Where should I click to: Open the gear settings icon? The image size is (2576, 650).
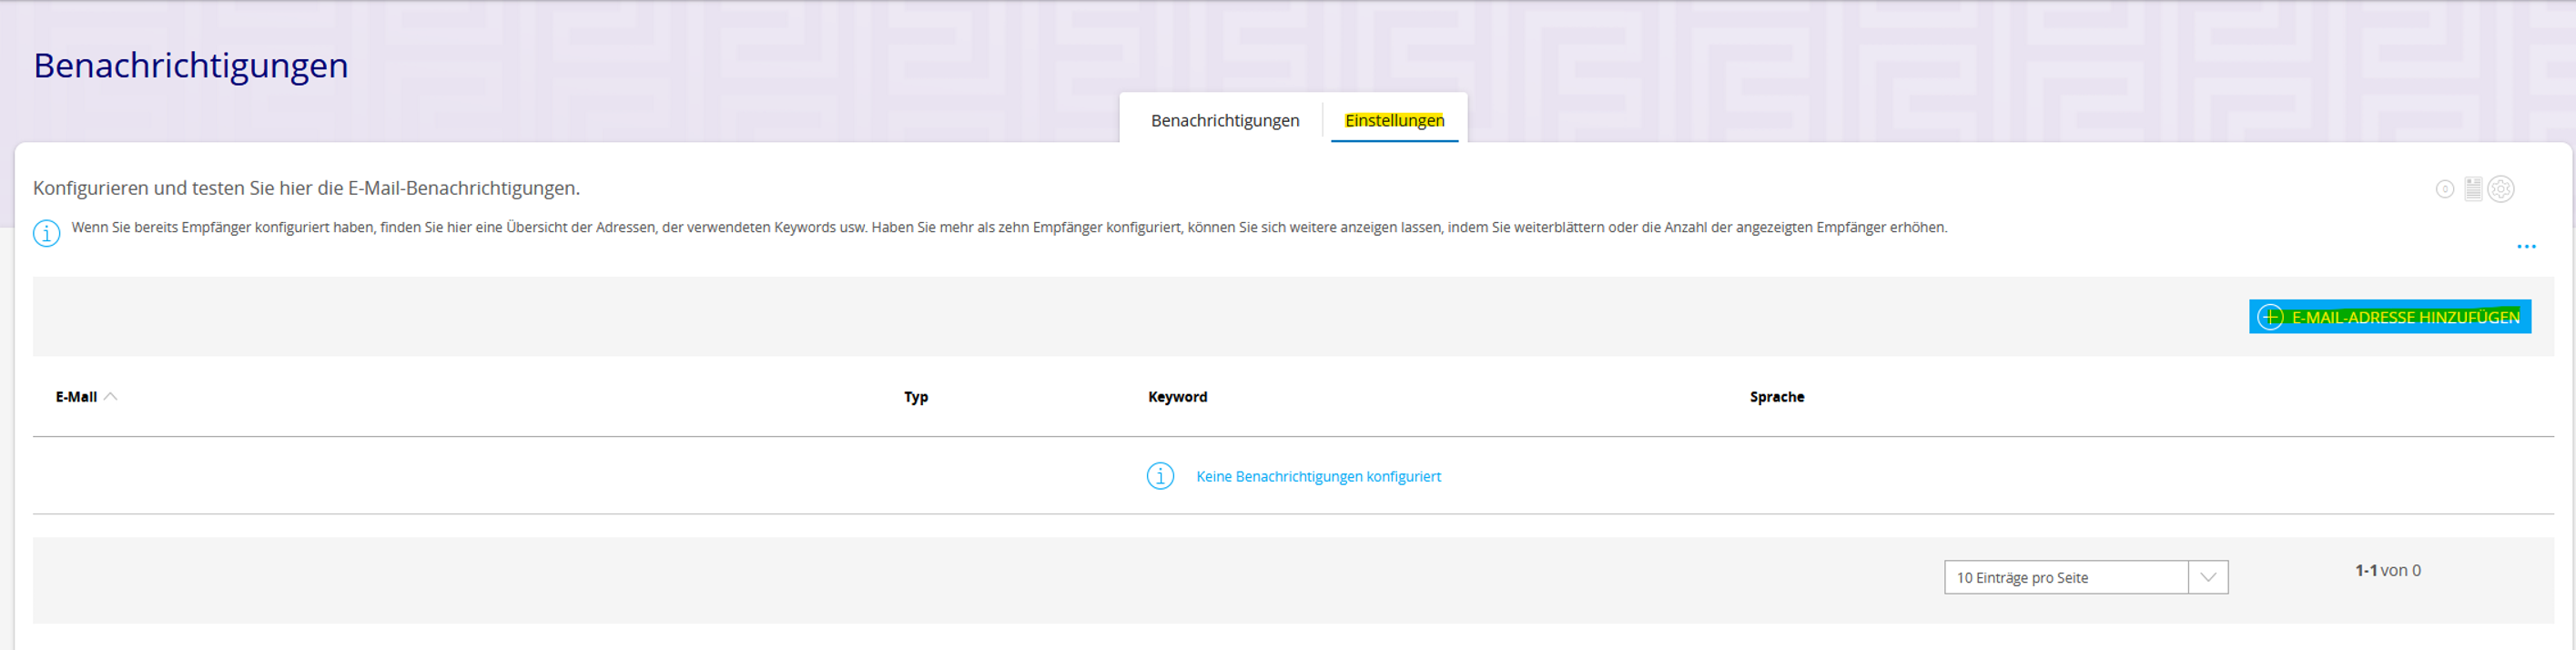point(2501,189)
